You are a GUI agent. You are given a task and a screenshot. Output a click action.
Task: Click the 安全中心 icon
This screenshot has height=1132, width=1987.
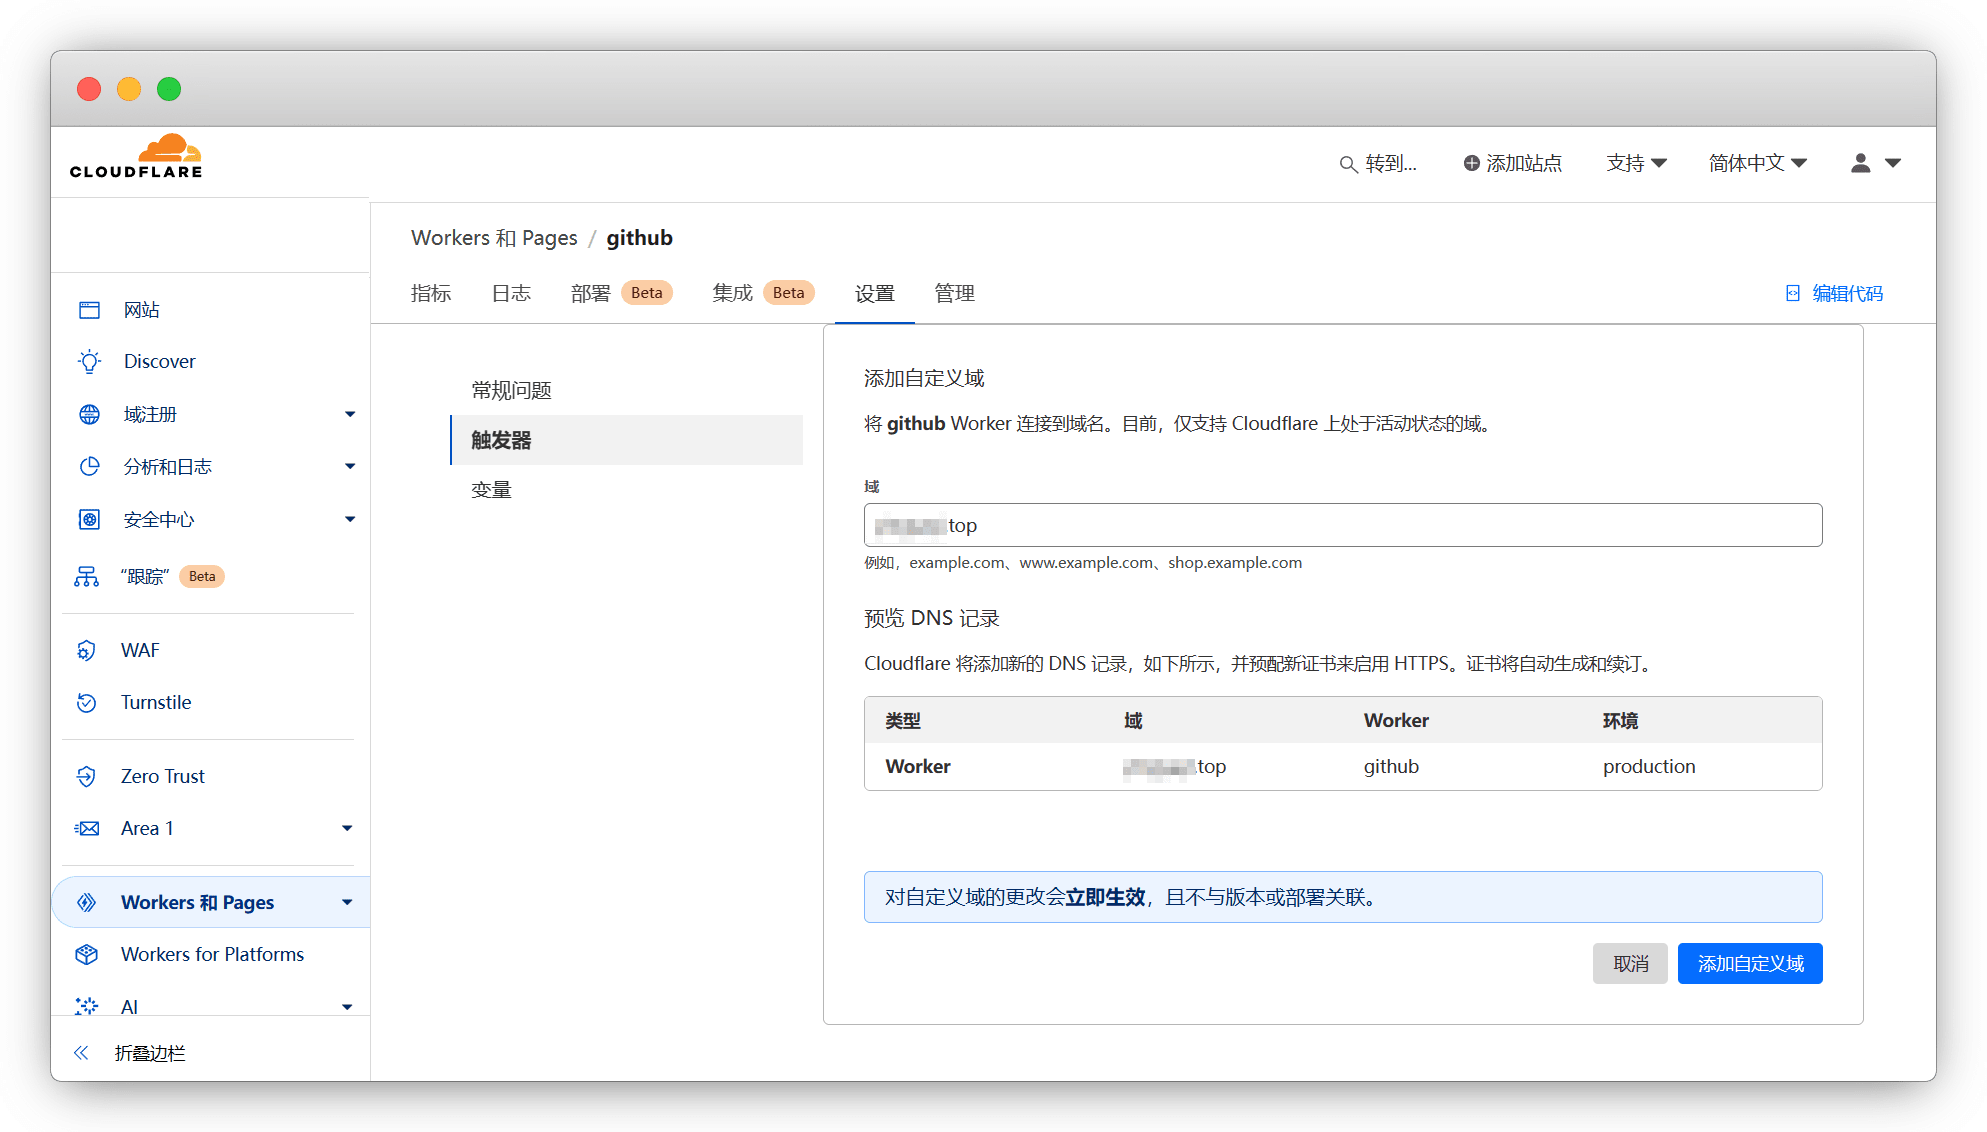[x=89, y=519]
